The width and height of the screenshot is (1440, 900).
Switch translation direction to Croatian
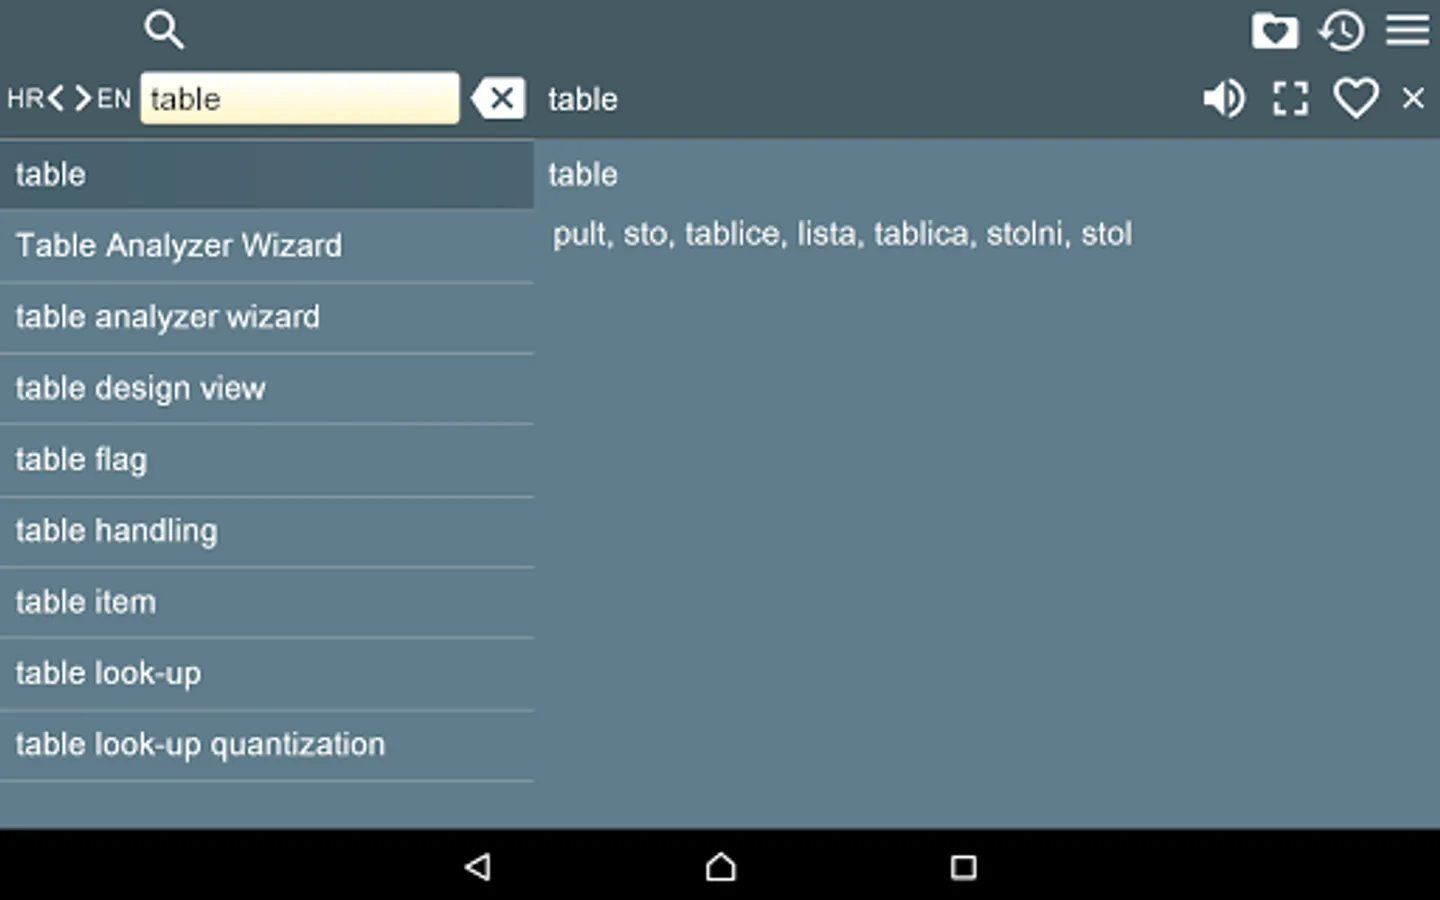(55, 98)
